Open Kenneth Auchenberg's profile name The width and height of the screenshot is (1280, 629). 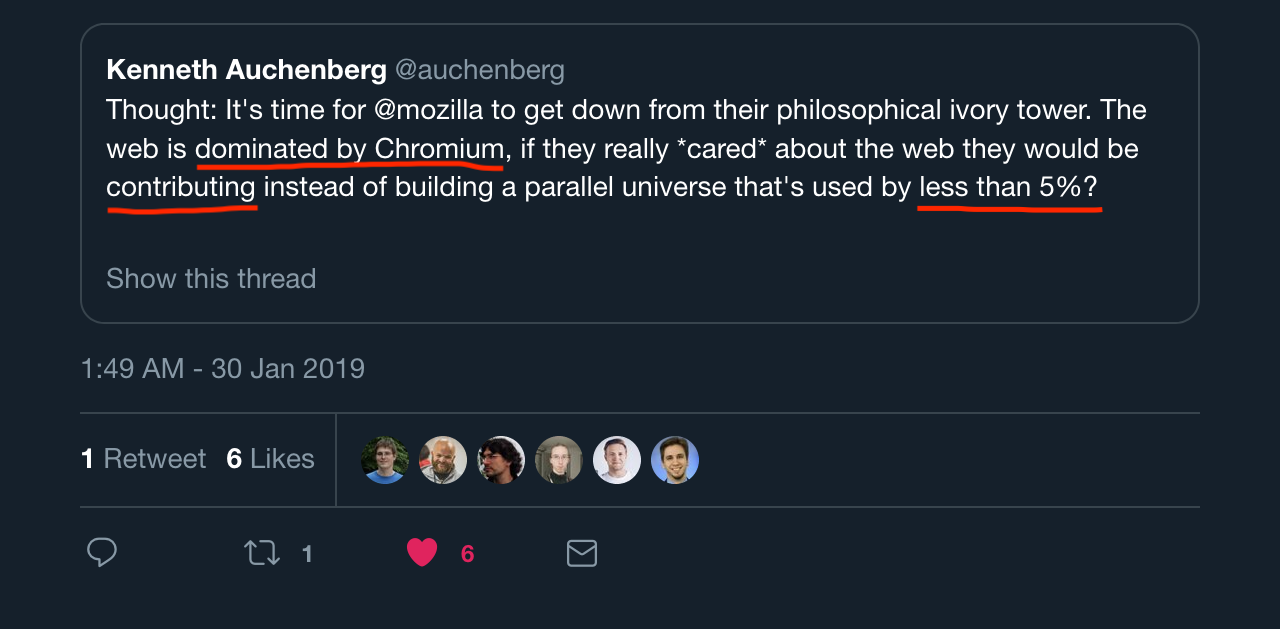pos(246,70)
